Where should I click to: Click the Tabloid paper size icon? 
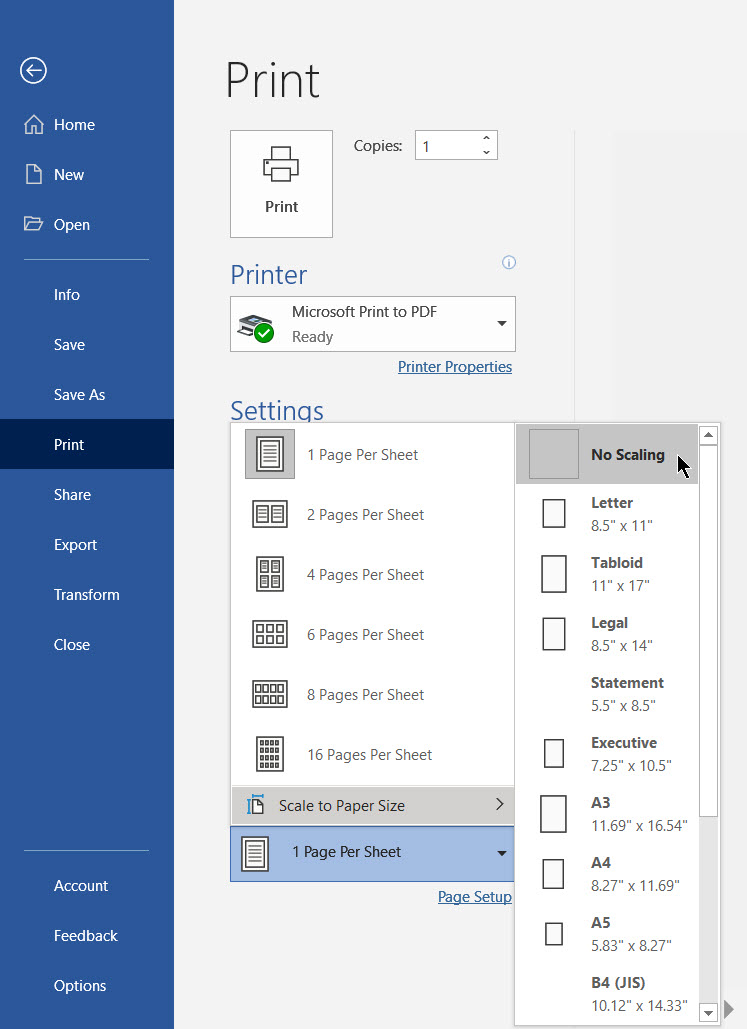pos(554,574)
